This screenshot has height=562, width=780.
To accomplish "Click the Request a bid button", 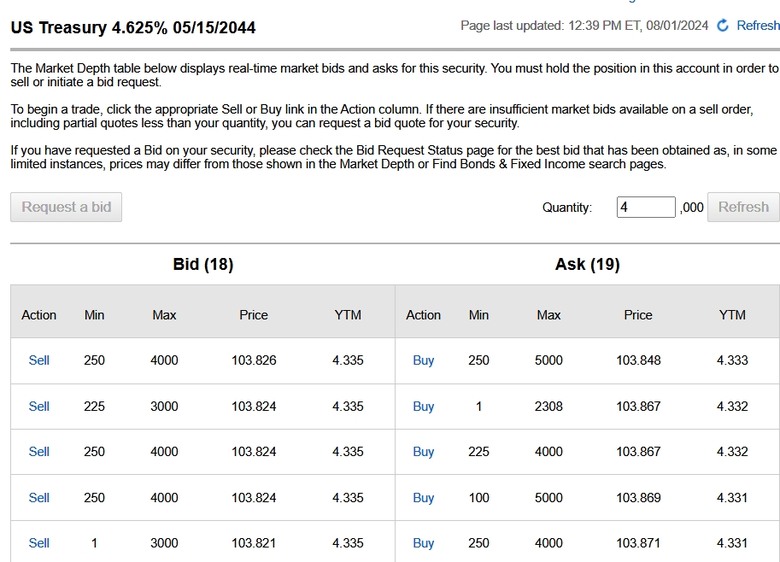I will point(66,207).
